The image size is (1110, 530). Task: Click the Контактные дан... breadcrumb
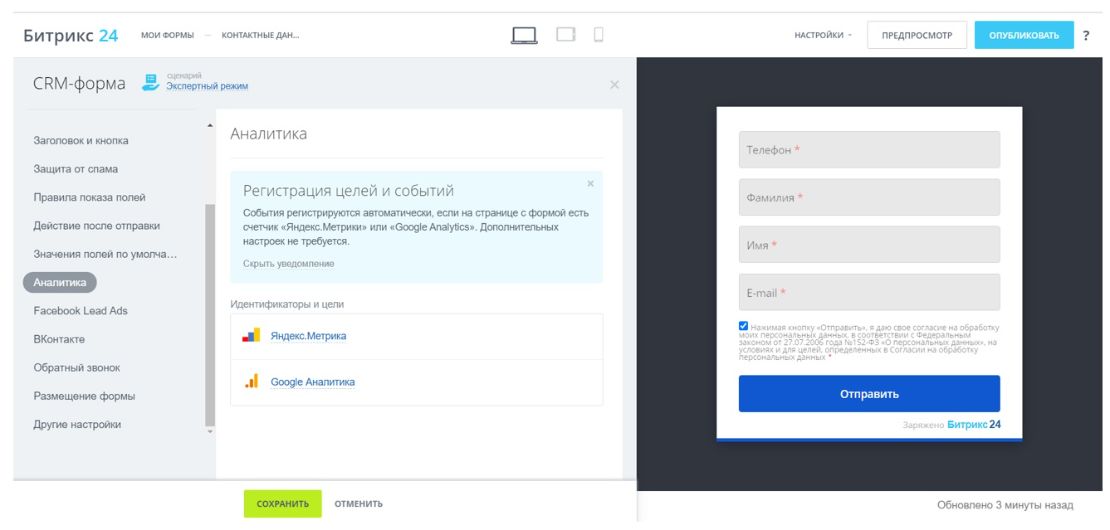point(261,35)
